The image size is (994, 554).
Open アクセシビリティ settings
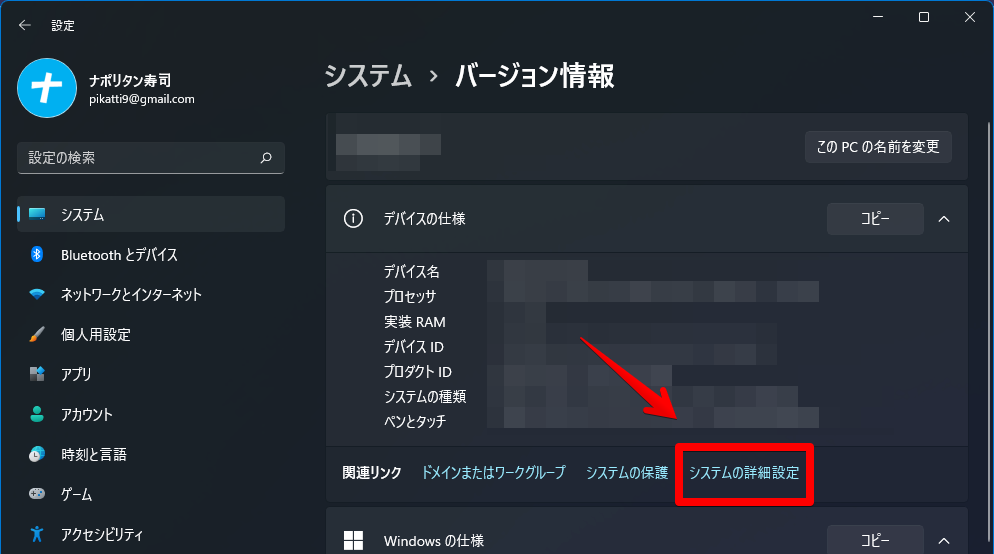pyautogui.click(x=151, y=534)
